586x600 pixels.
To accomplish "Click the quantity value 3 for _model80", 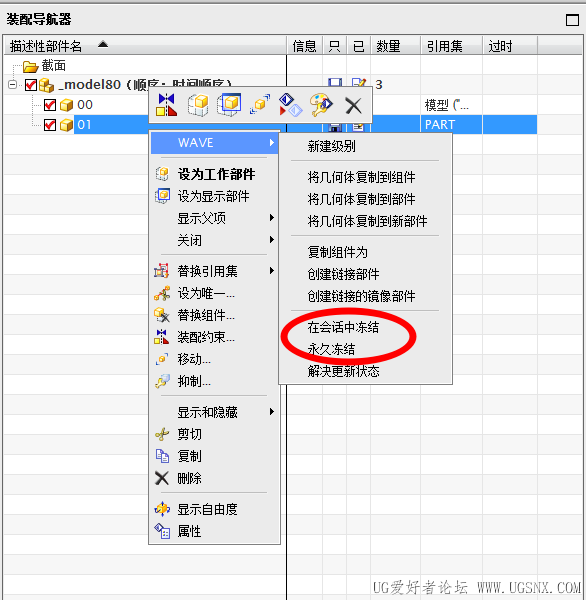I will click(379, 85).
